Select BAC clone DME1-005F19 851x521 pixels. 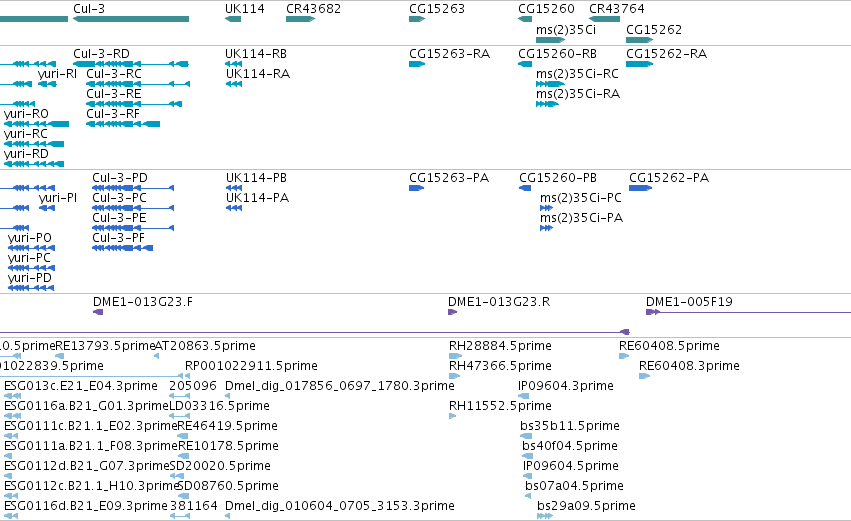pyautogui.click(x=689, y=302)
